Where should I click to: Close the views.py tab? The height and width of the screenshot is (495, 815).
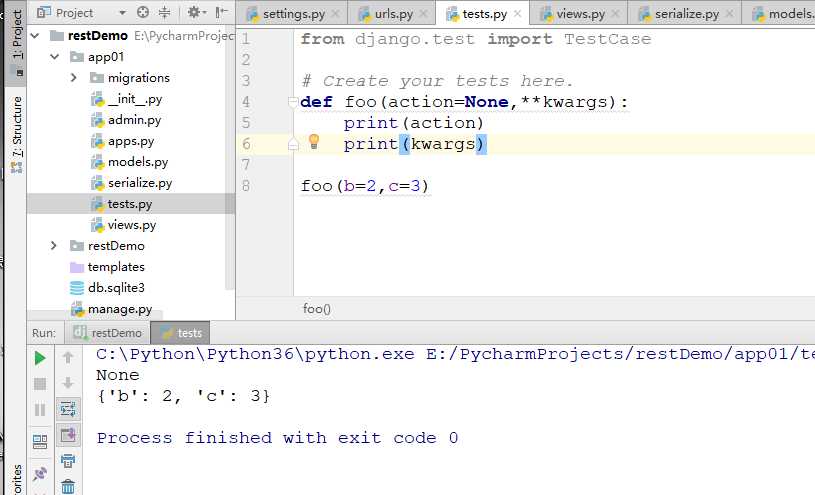[x=615, y=14]
